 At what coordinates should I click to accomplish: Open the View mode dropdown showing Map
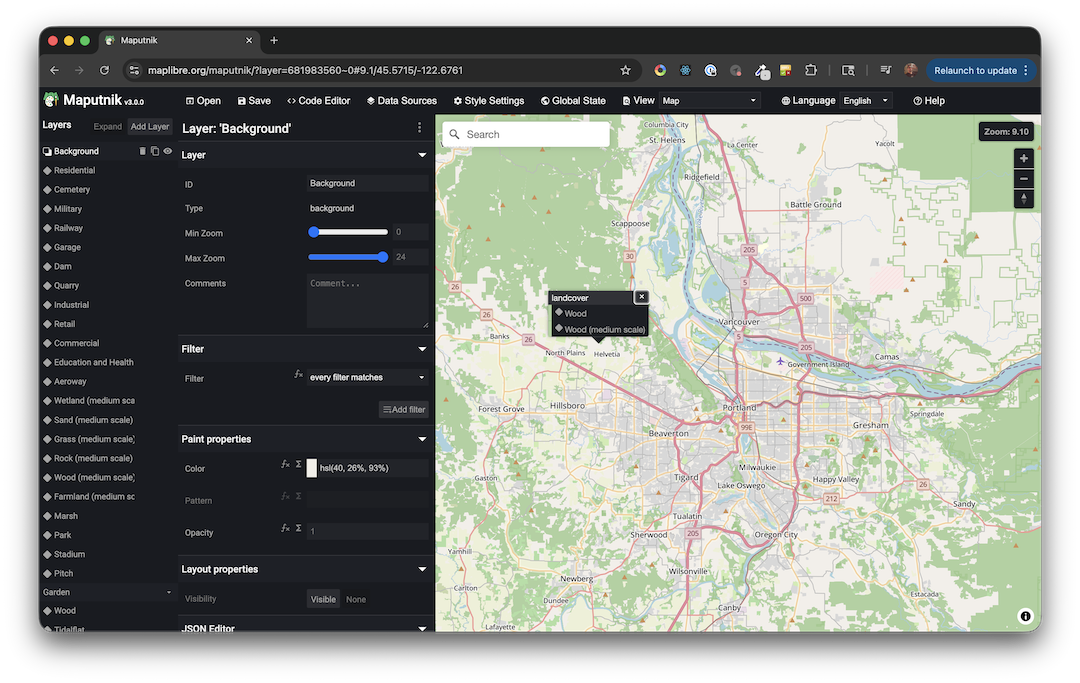[x=710, y=100]
